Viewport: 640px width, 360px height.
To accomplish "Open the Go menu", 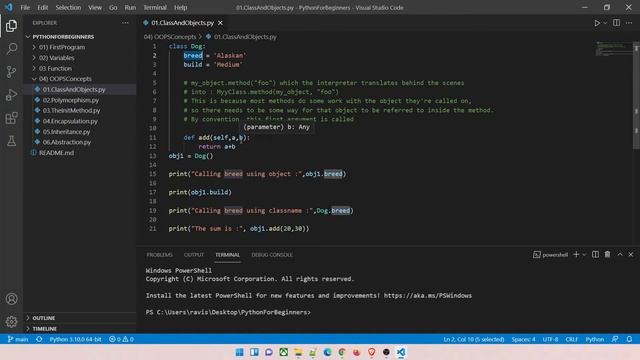I will point(113,7).
